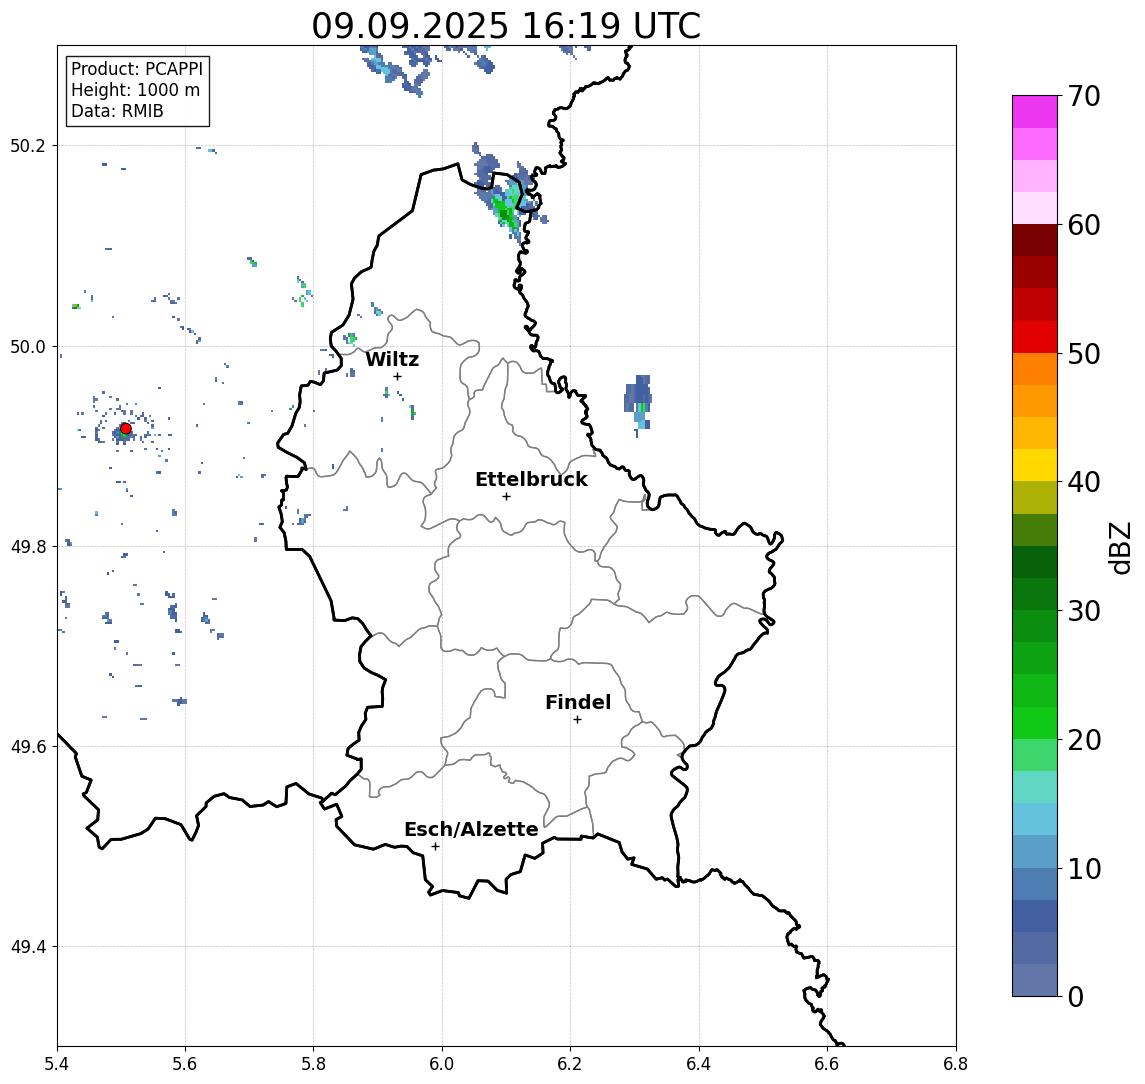
Task: Click the colorbar tick label 40
Action: click(1084, 482)
